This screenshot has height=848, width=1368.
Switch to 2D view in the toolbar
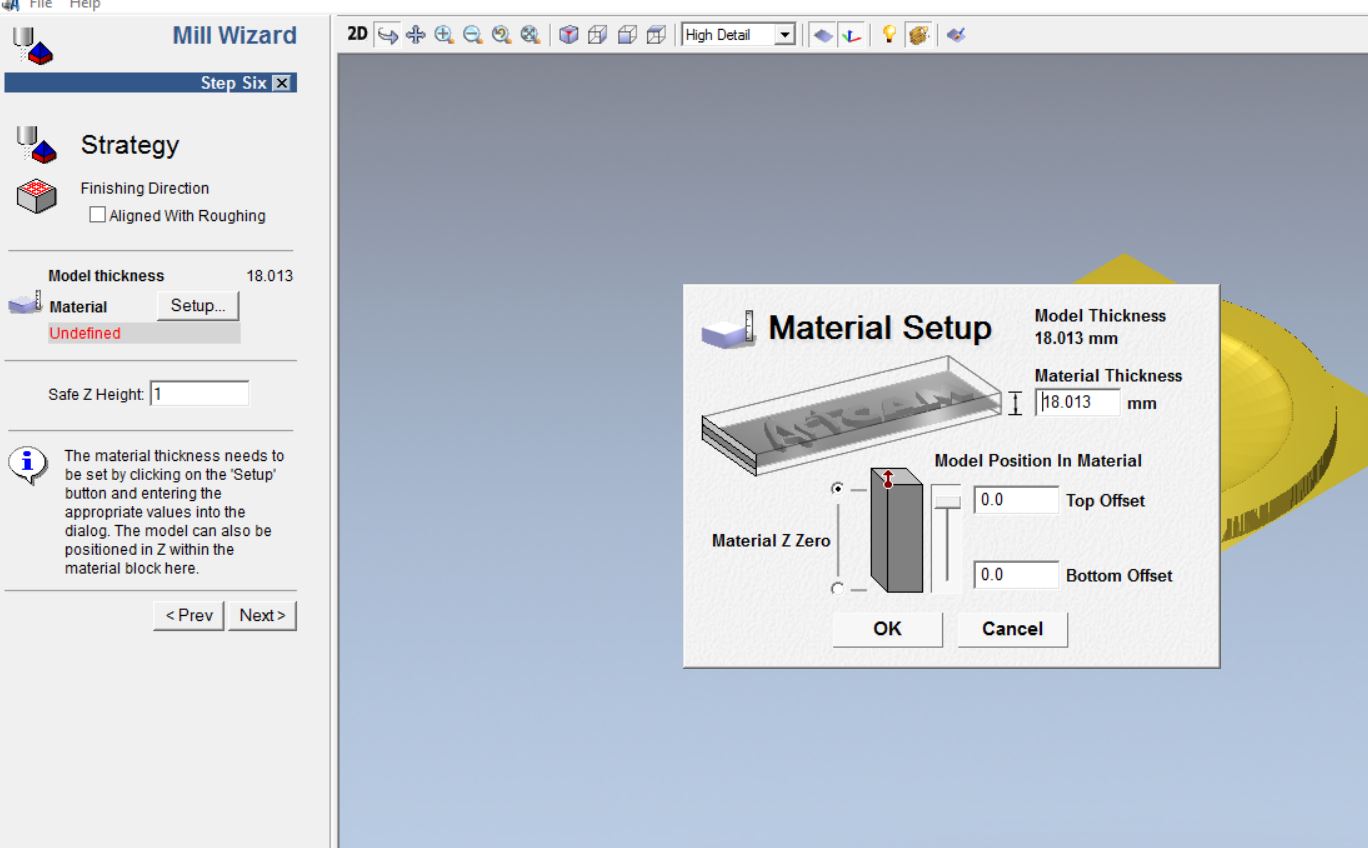pyautogui.click(x=357, y=35)
